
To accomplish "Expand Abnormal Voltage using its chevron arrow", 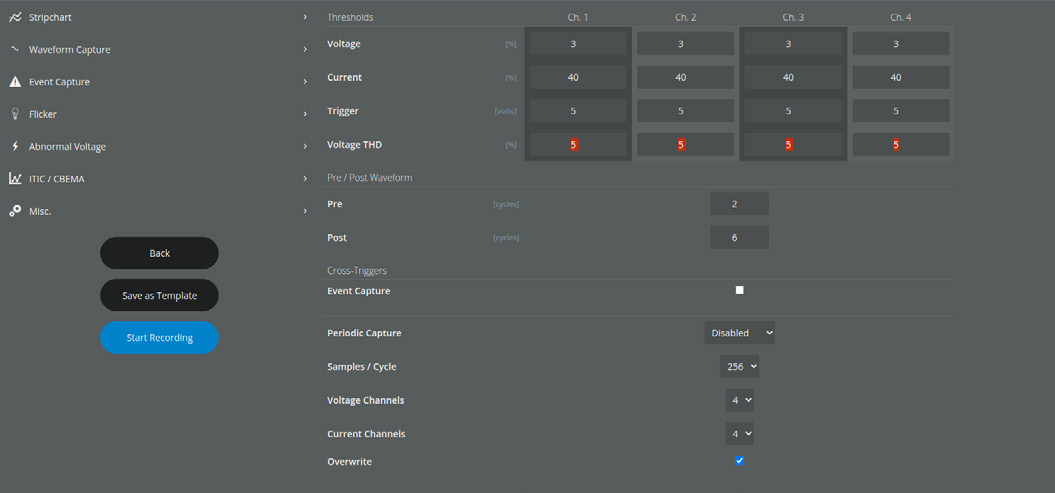I will [305, 147].
